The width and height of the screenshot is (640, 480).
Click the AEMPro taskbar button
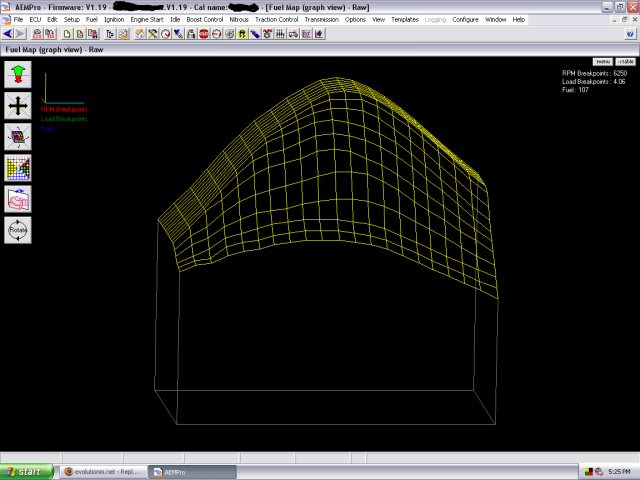coord(192,472)
